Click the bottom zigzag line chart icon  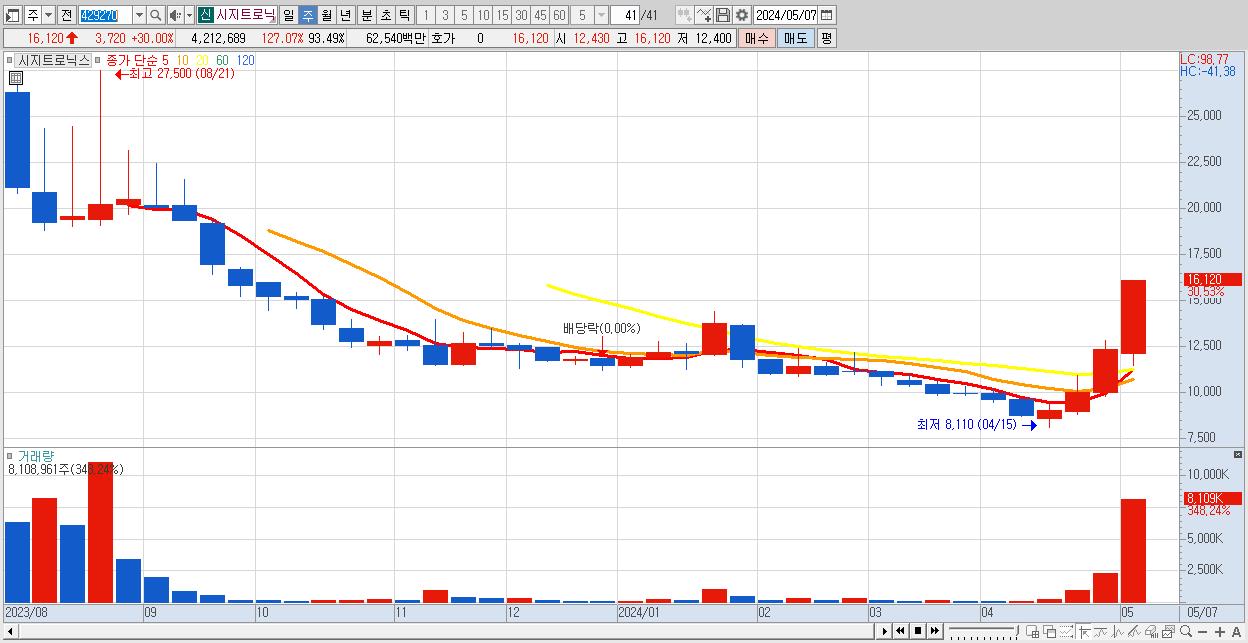[x=1117, y=632]
